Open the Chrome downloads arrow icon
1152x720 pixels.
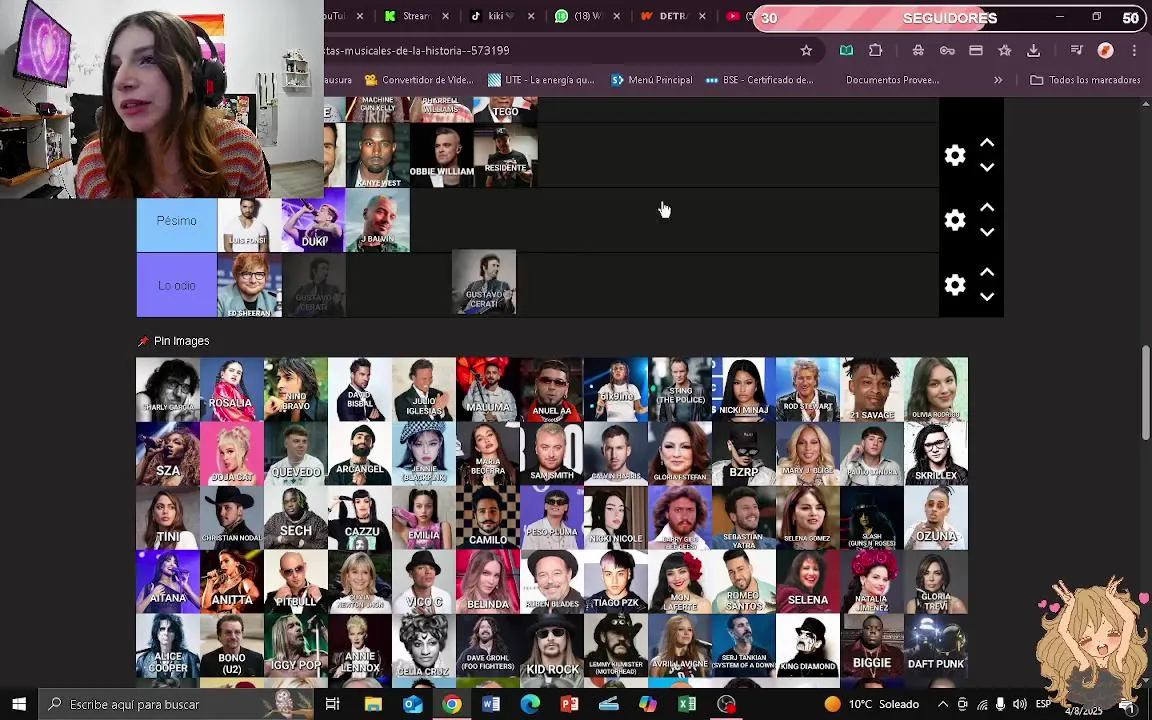(1034, 51)
